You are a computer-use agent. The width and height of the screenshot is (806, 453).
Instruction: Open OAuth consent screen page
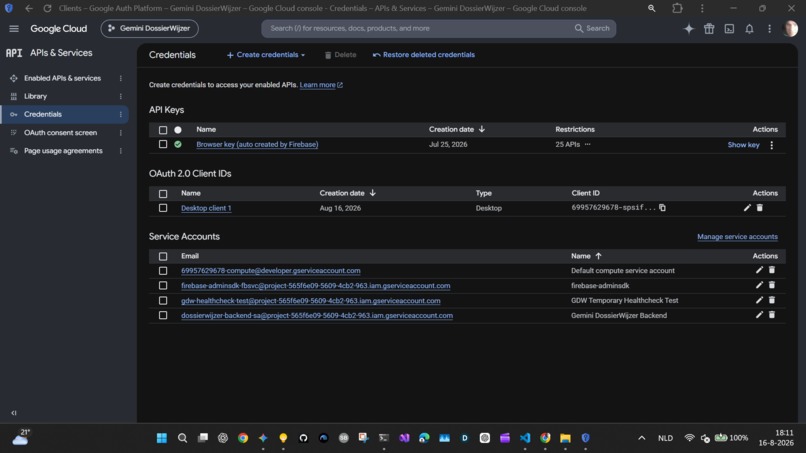[x=60, y=133]
